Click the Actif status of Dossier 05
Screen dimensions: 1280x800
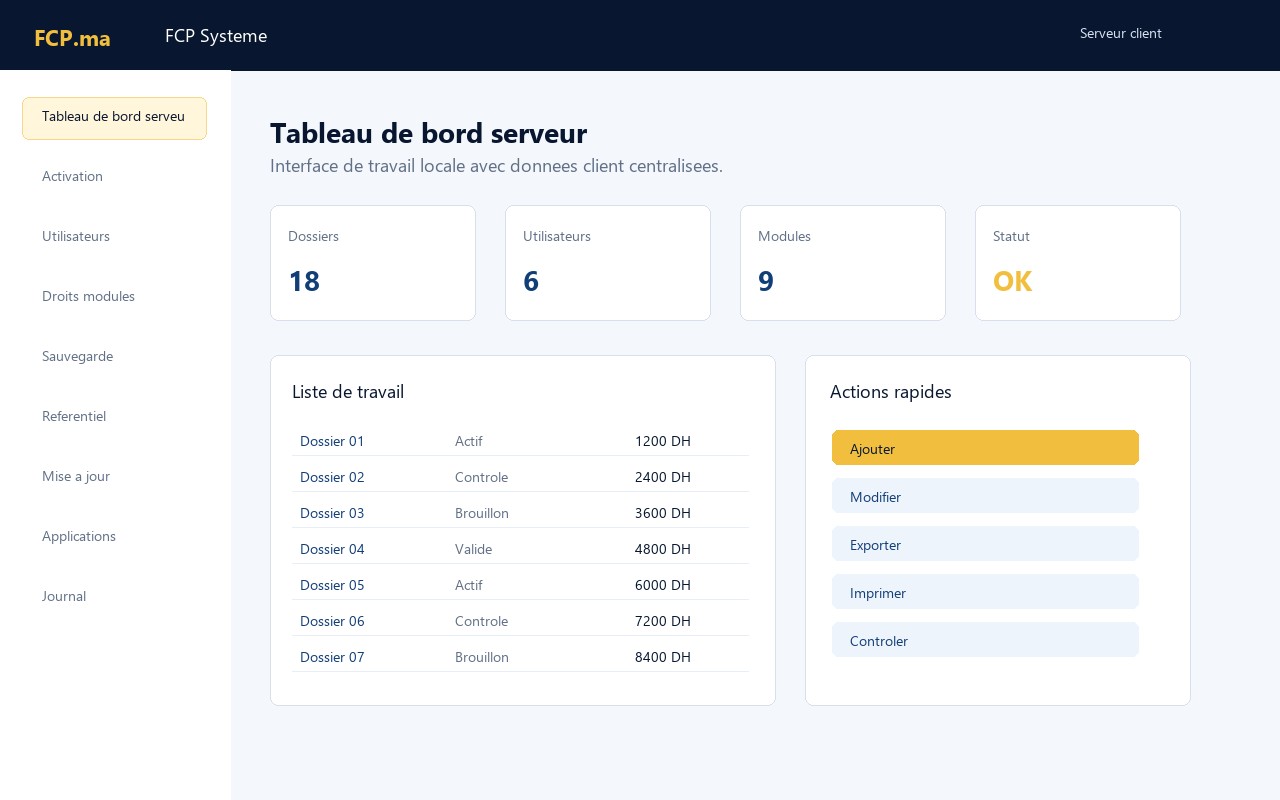[x=469, y=585]
